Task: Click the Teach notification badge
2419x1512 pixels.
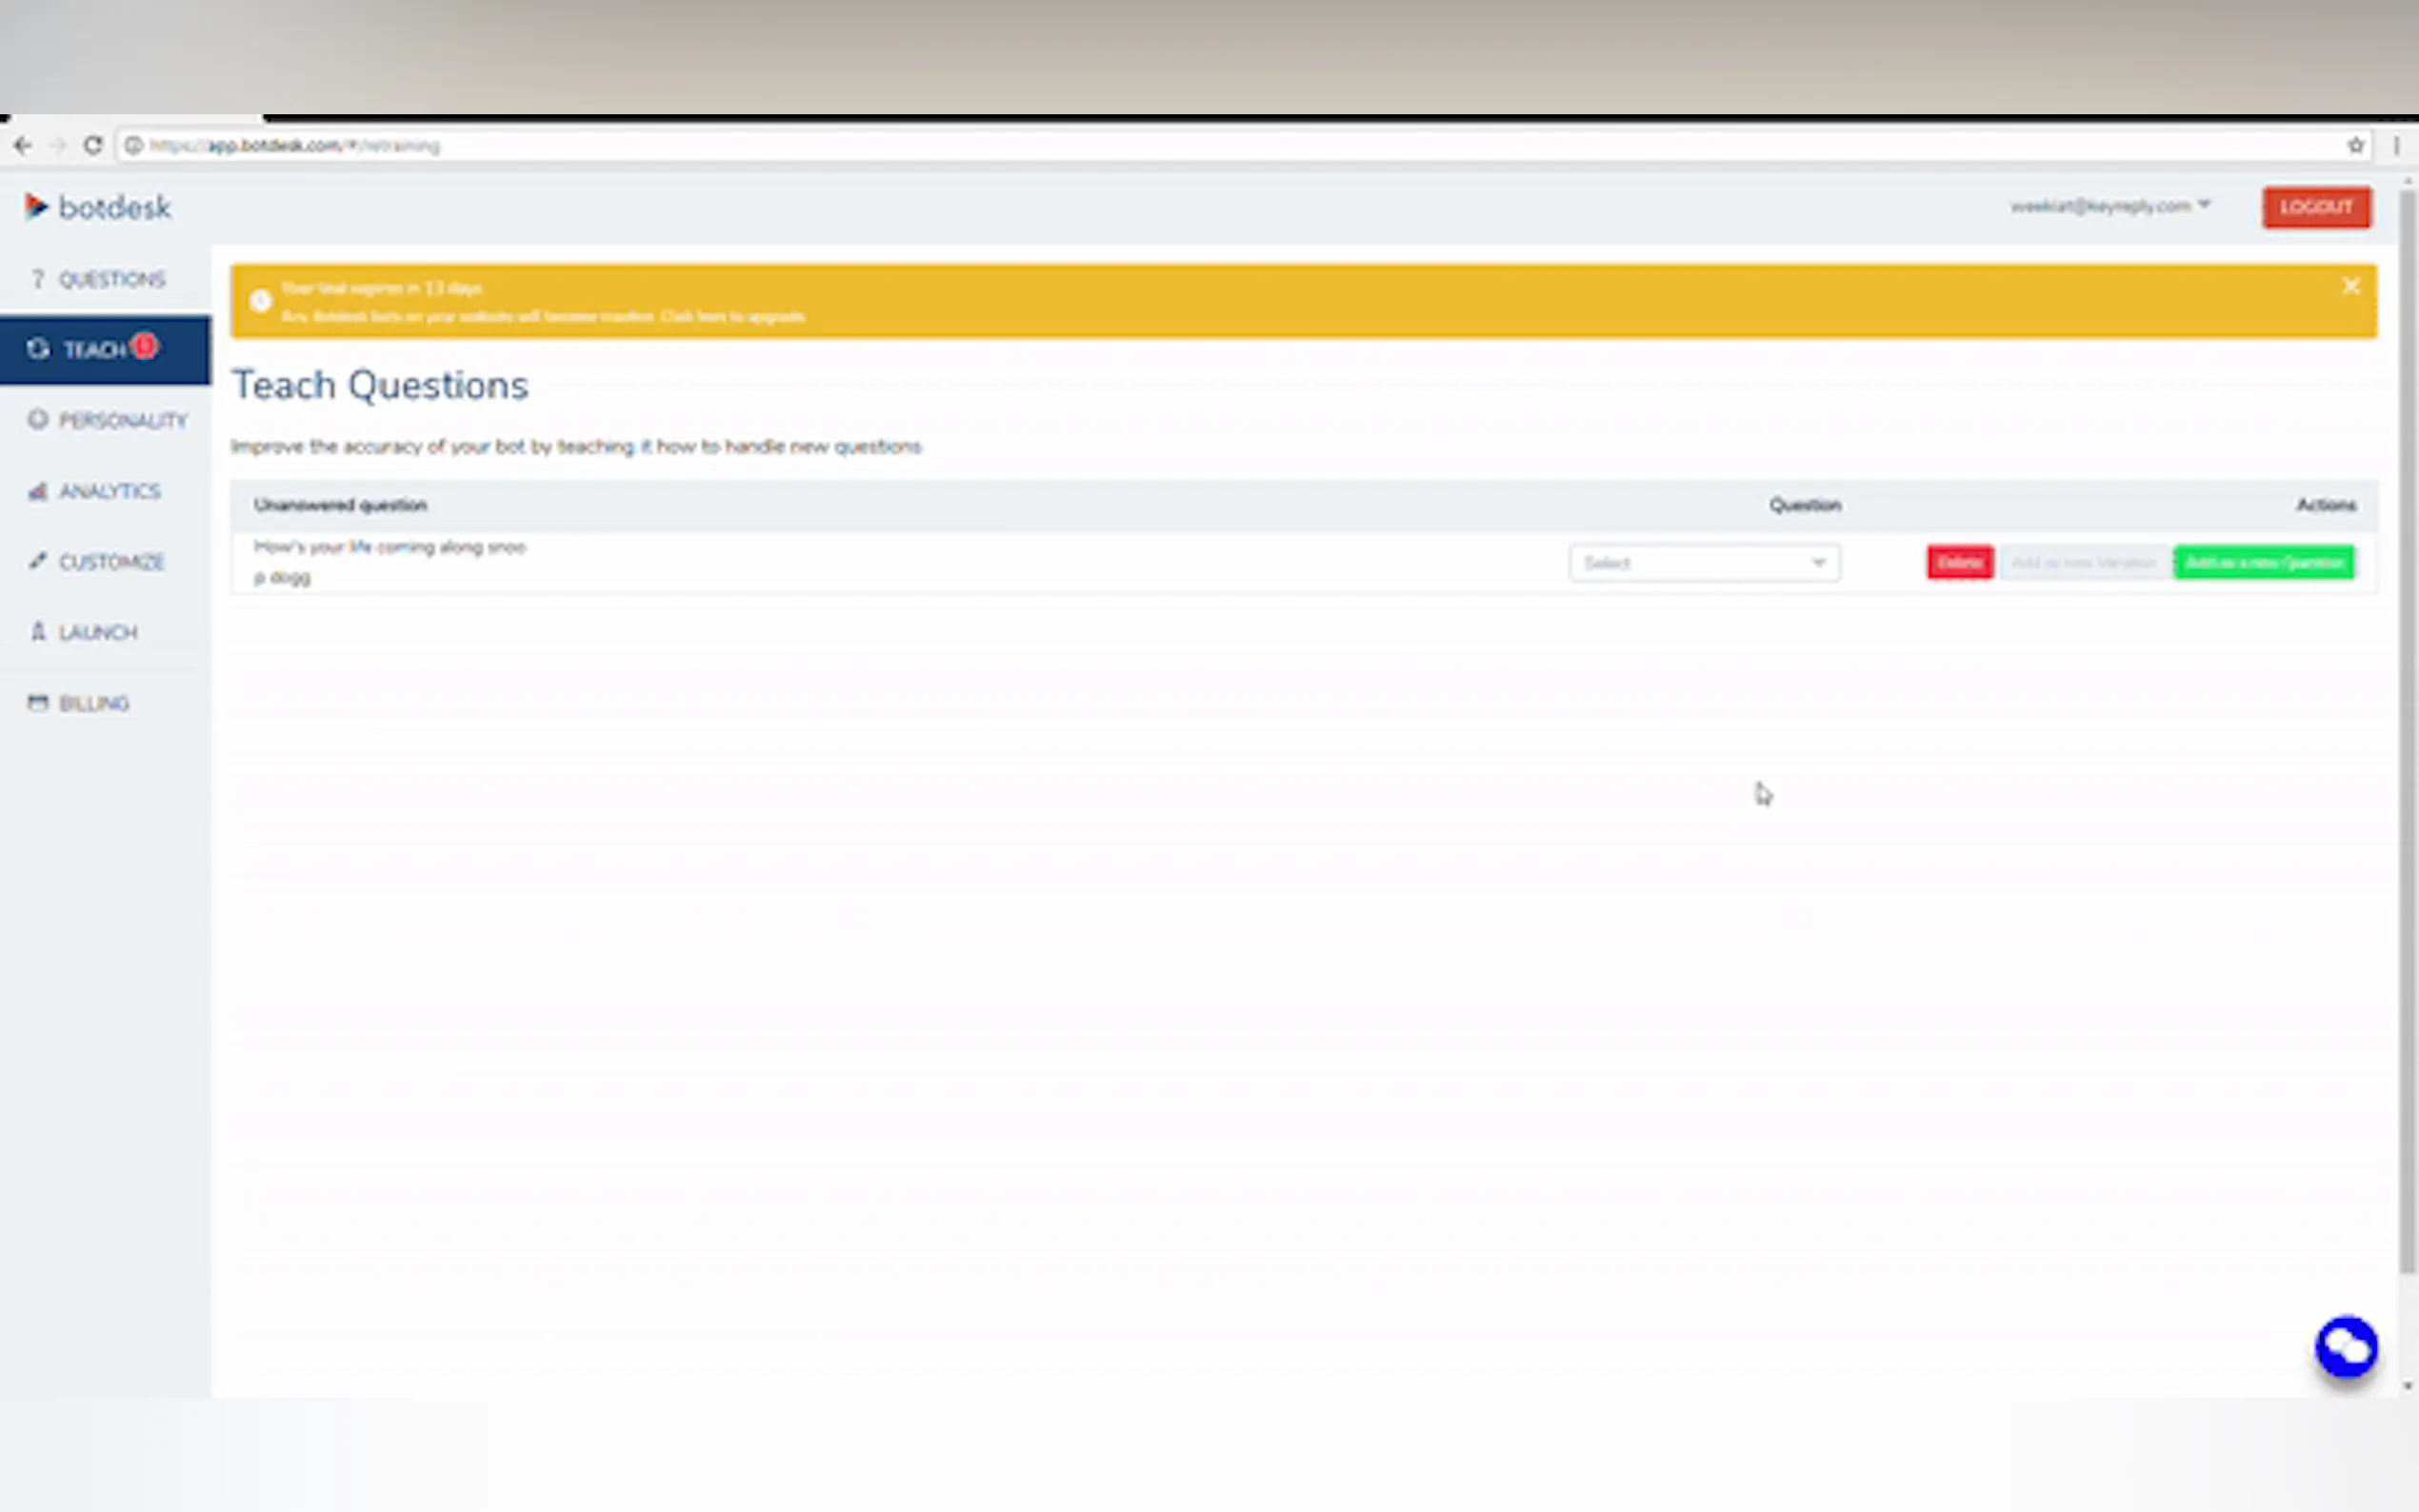Action: tap(145, 345)
